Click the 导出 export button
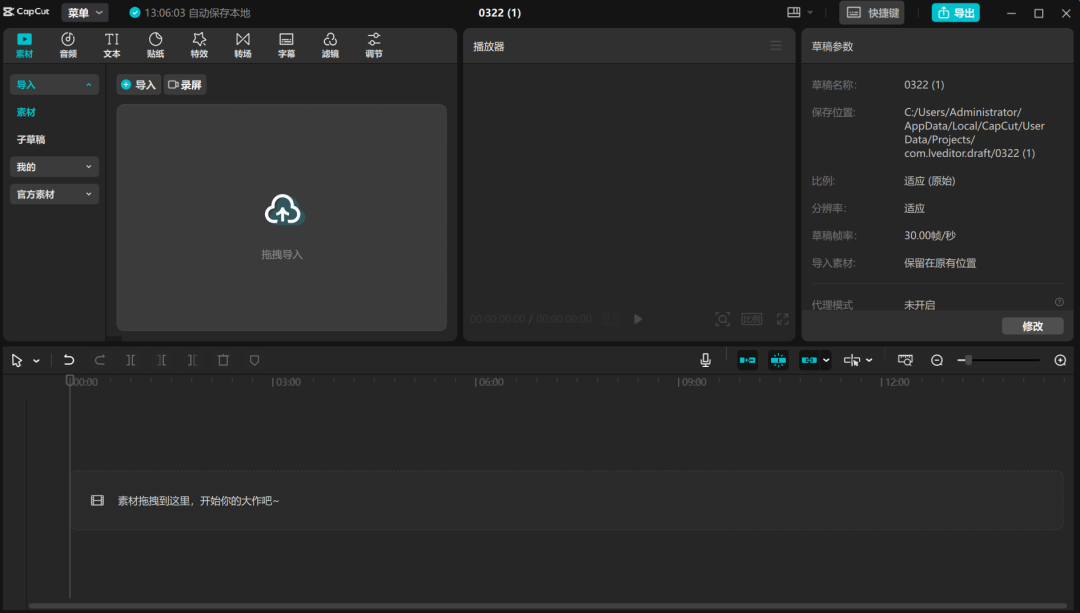Image resolution: width=1080 pixels, height=613 pixels. click(956, 12)
